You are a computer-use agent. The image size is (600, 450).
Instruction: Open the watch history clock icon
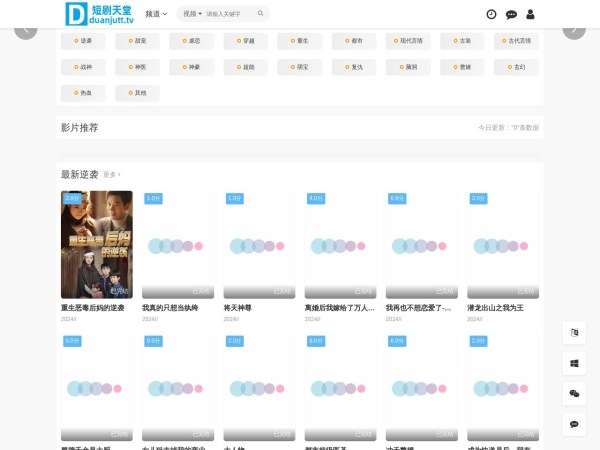point(491,14)
